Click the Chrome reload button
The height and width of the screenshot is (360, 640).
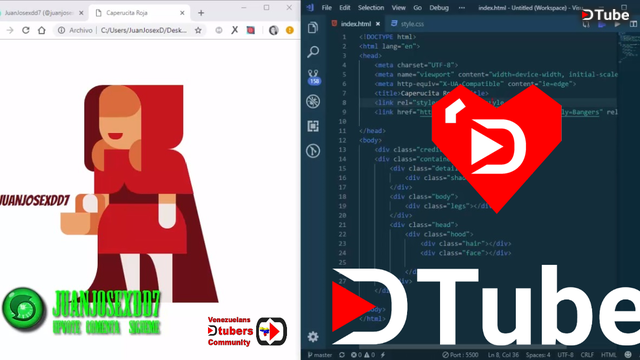pyautogui.click(x=26, y=30)
